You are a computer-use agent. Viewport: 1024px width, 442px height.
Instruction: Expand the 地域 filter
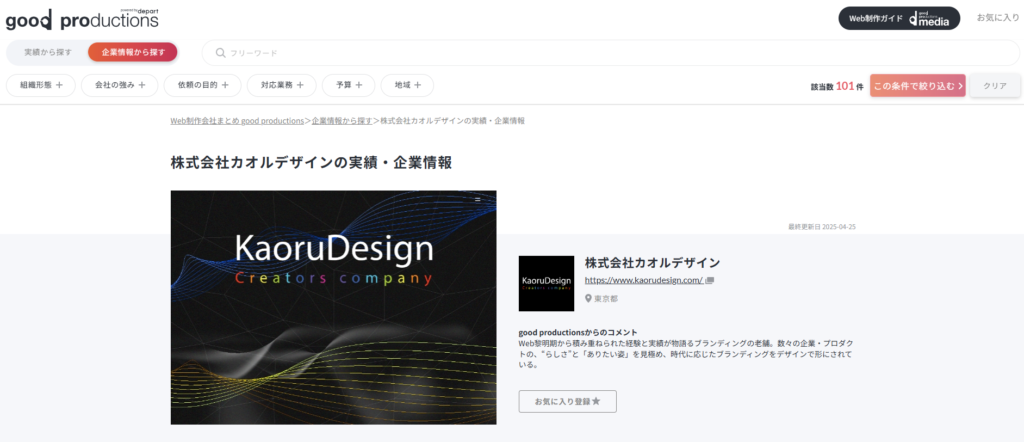(408, 85)
